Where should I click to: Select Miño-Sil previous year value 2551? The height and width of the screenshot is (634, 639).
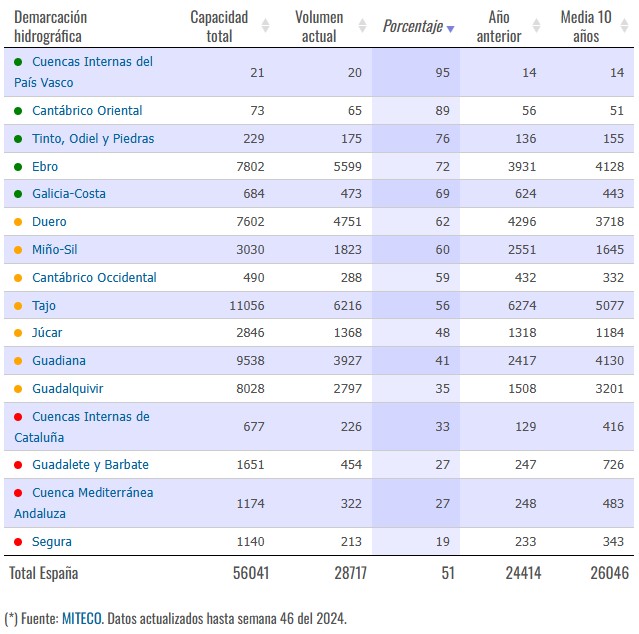522,249
